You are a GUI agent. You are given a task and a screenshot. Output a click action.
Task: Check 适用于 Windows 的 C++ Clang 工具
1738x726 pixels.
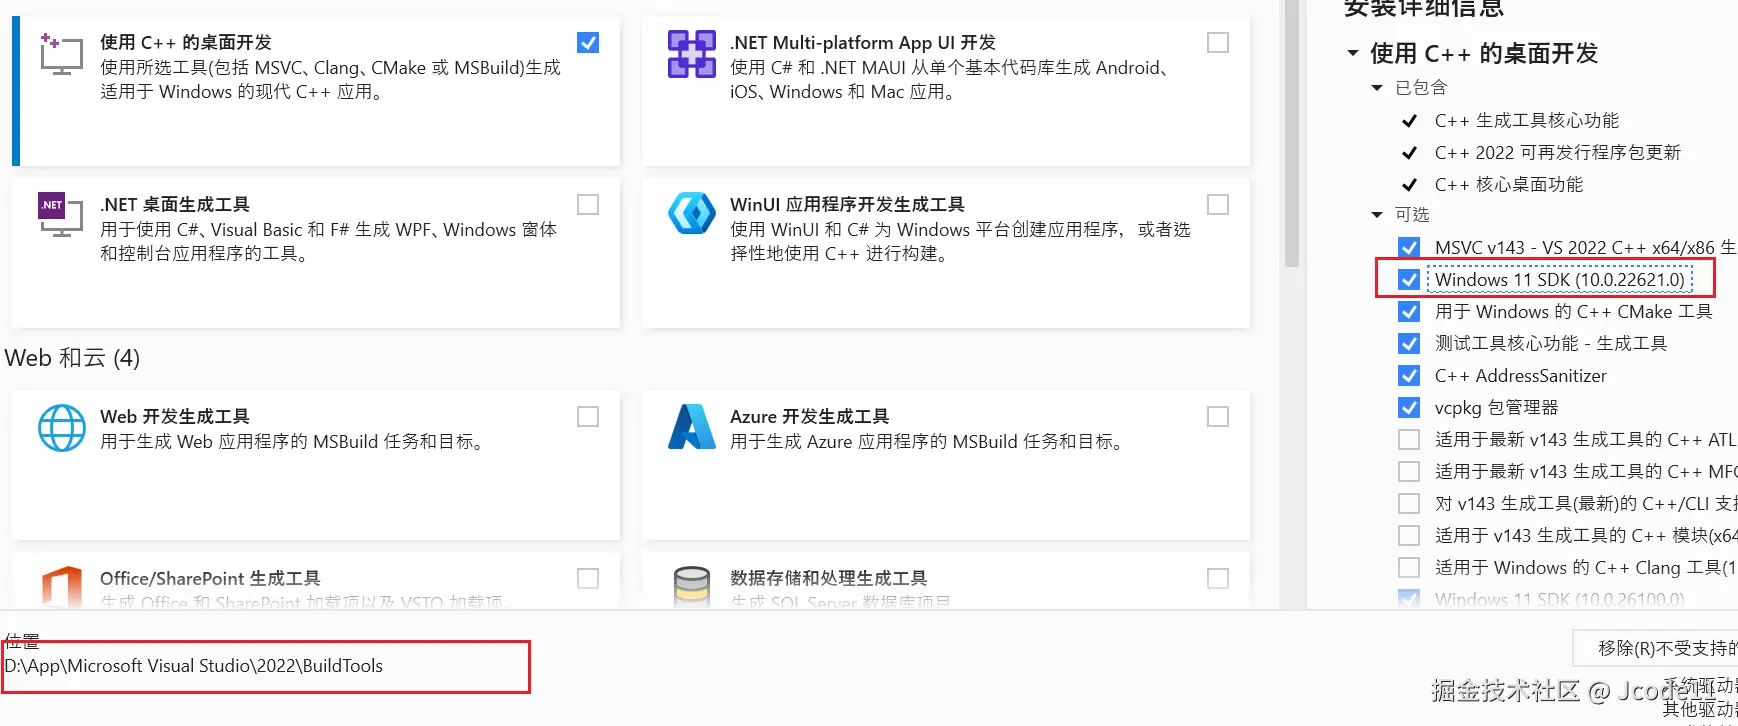[1409, 568]
